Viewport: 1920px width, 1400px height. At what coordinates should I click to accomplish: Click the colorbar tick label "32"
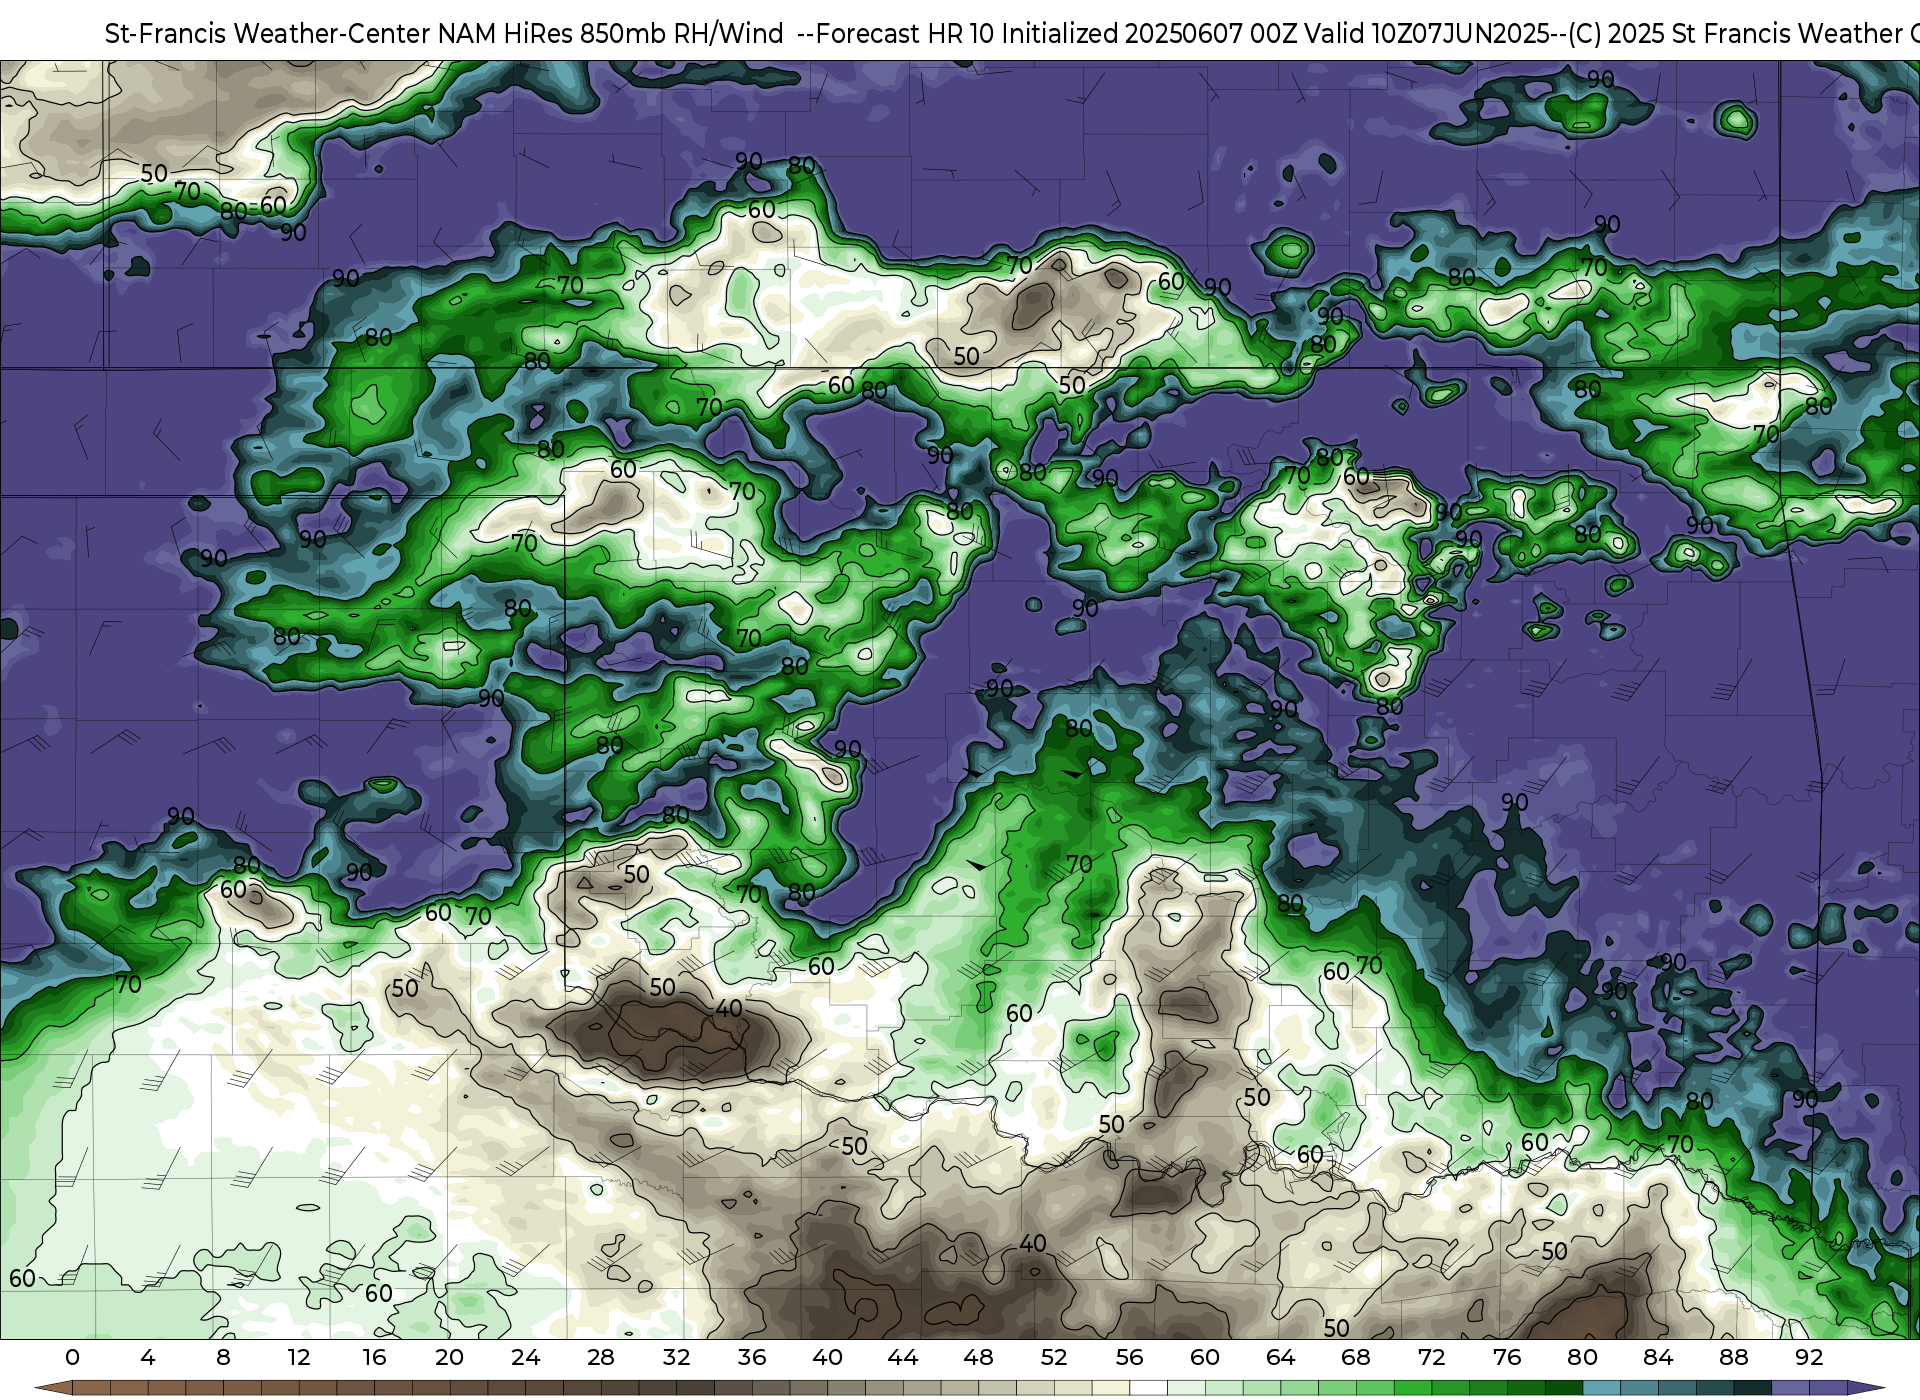(676, 1357)
